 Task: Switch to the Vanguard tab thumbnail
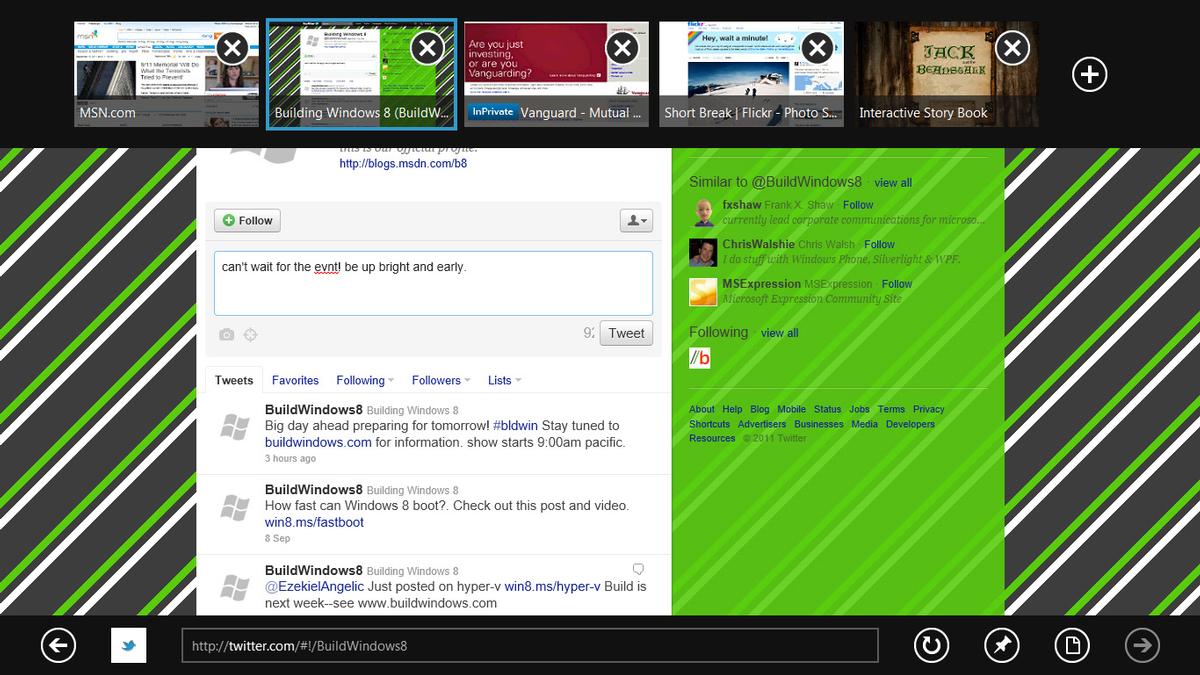point(556,74)
